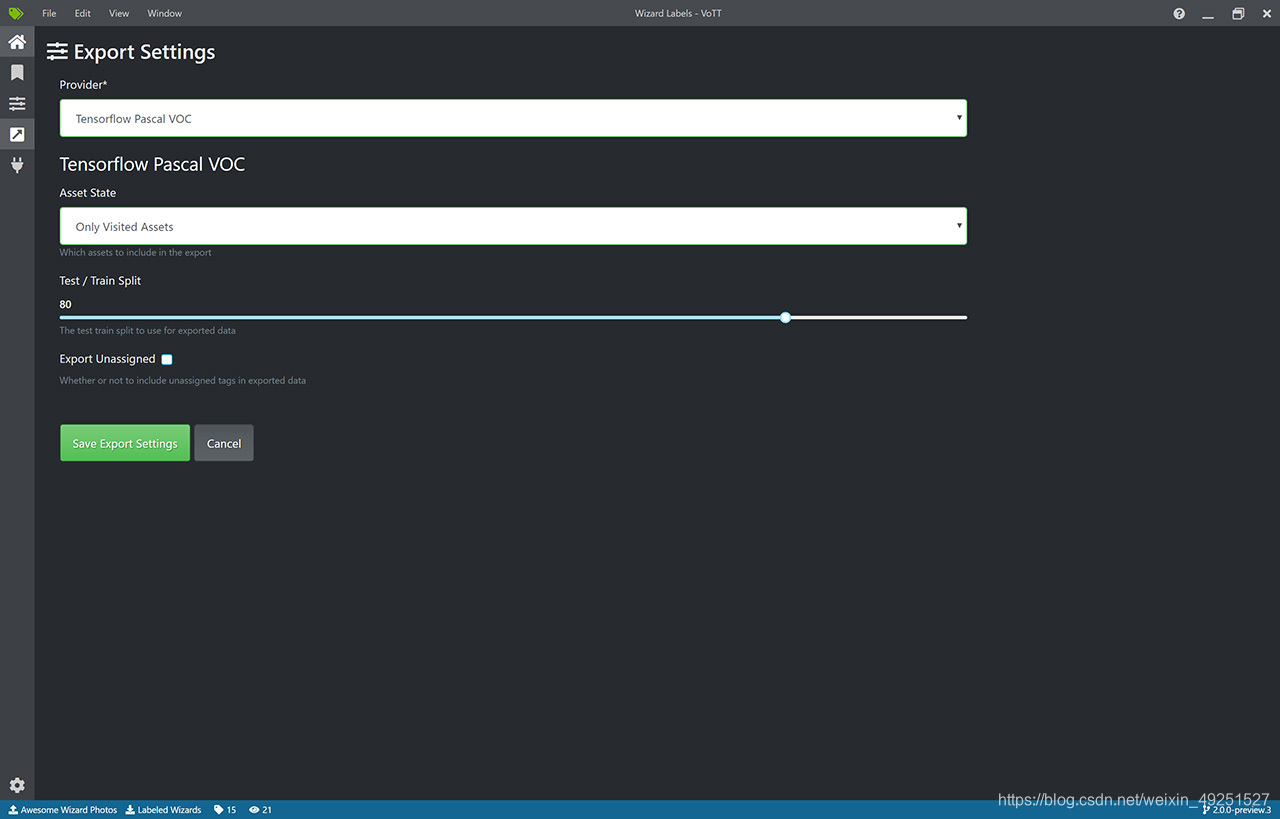Click the Export arrow icon in sidebar
Viewport: 1280px width, 819px height.
click(x=17, y=134)
